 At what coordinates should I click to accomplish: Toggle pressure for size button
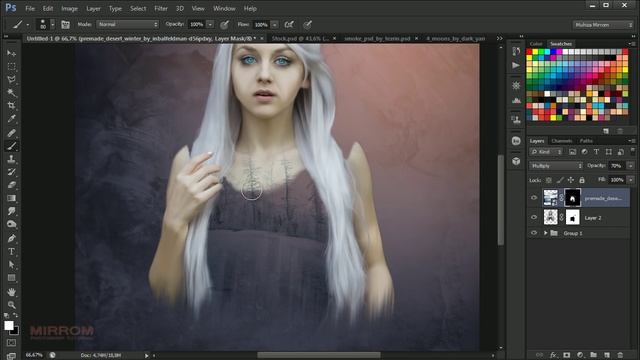point(308,24)
